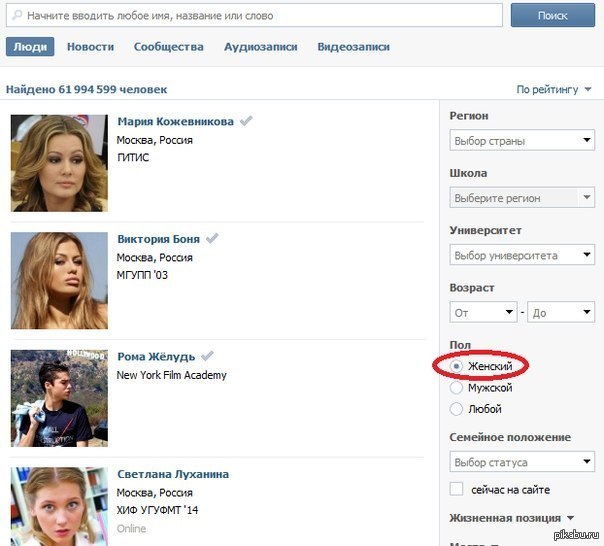
Task: Click the verified checkmark beside Виктория Боня
Action: tap(211, 239)
